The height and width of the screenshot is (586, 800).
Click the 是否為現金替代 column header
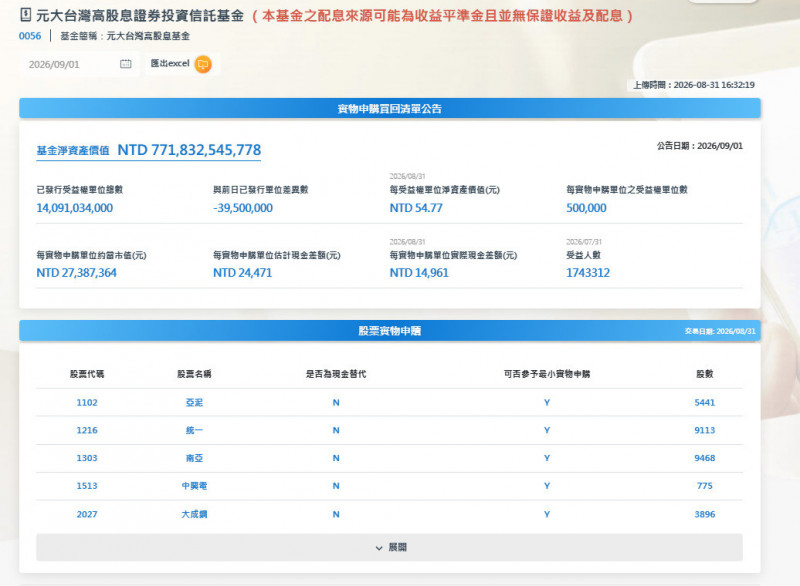tap(336, 374)
